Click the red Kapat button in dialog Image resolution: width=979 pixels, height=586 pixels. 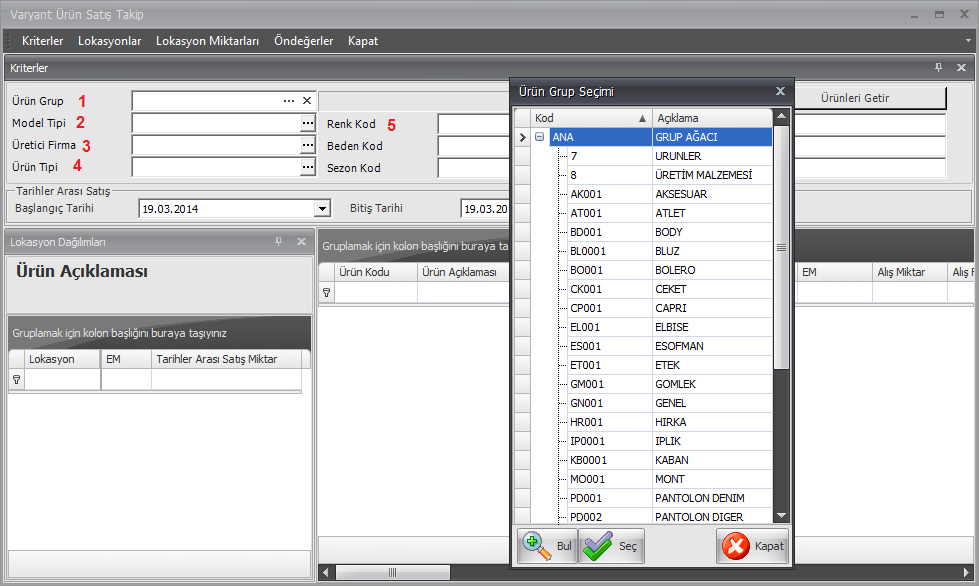(x=753, y=546)
